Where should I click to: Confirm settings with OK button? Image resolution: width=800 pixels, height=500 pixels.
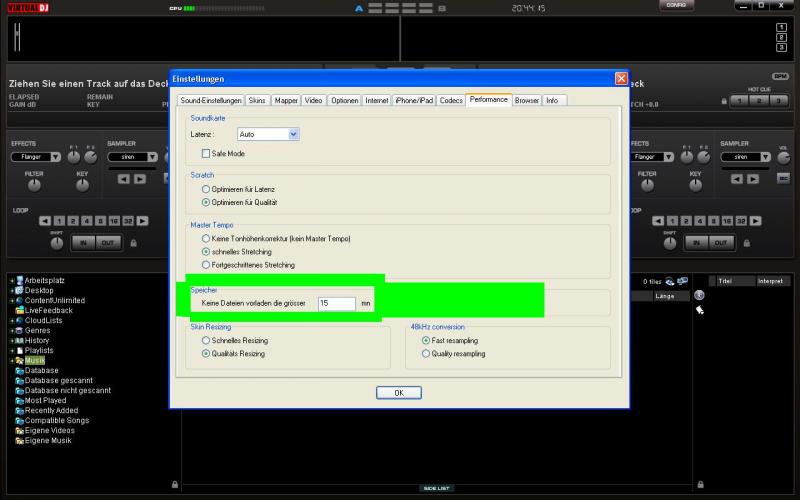click(x=398, y=393)
